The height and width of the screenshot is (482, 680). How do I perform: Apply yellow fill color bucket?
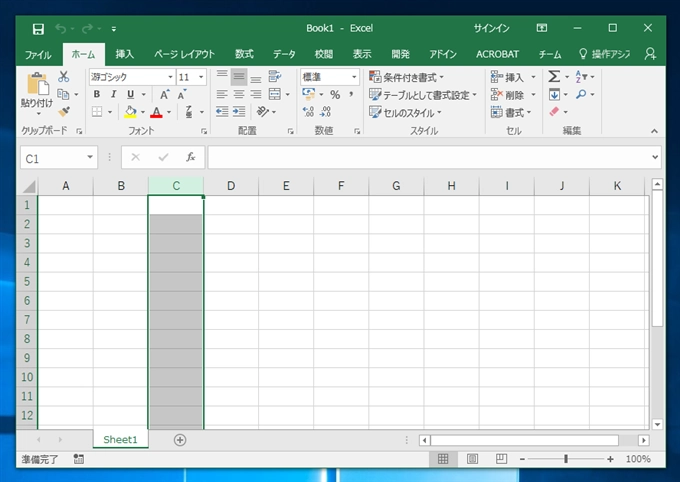tap(130, 112)
